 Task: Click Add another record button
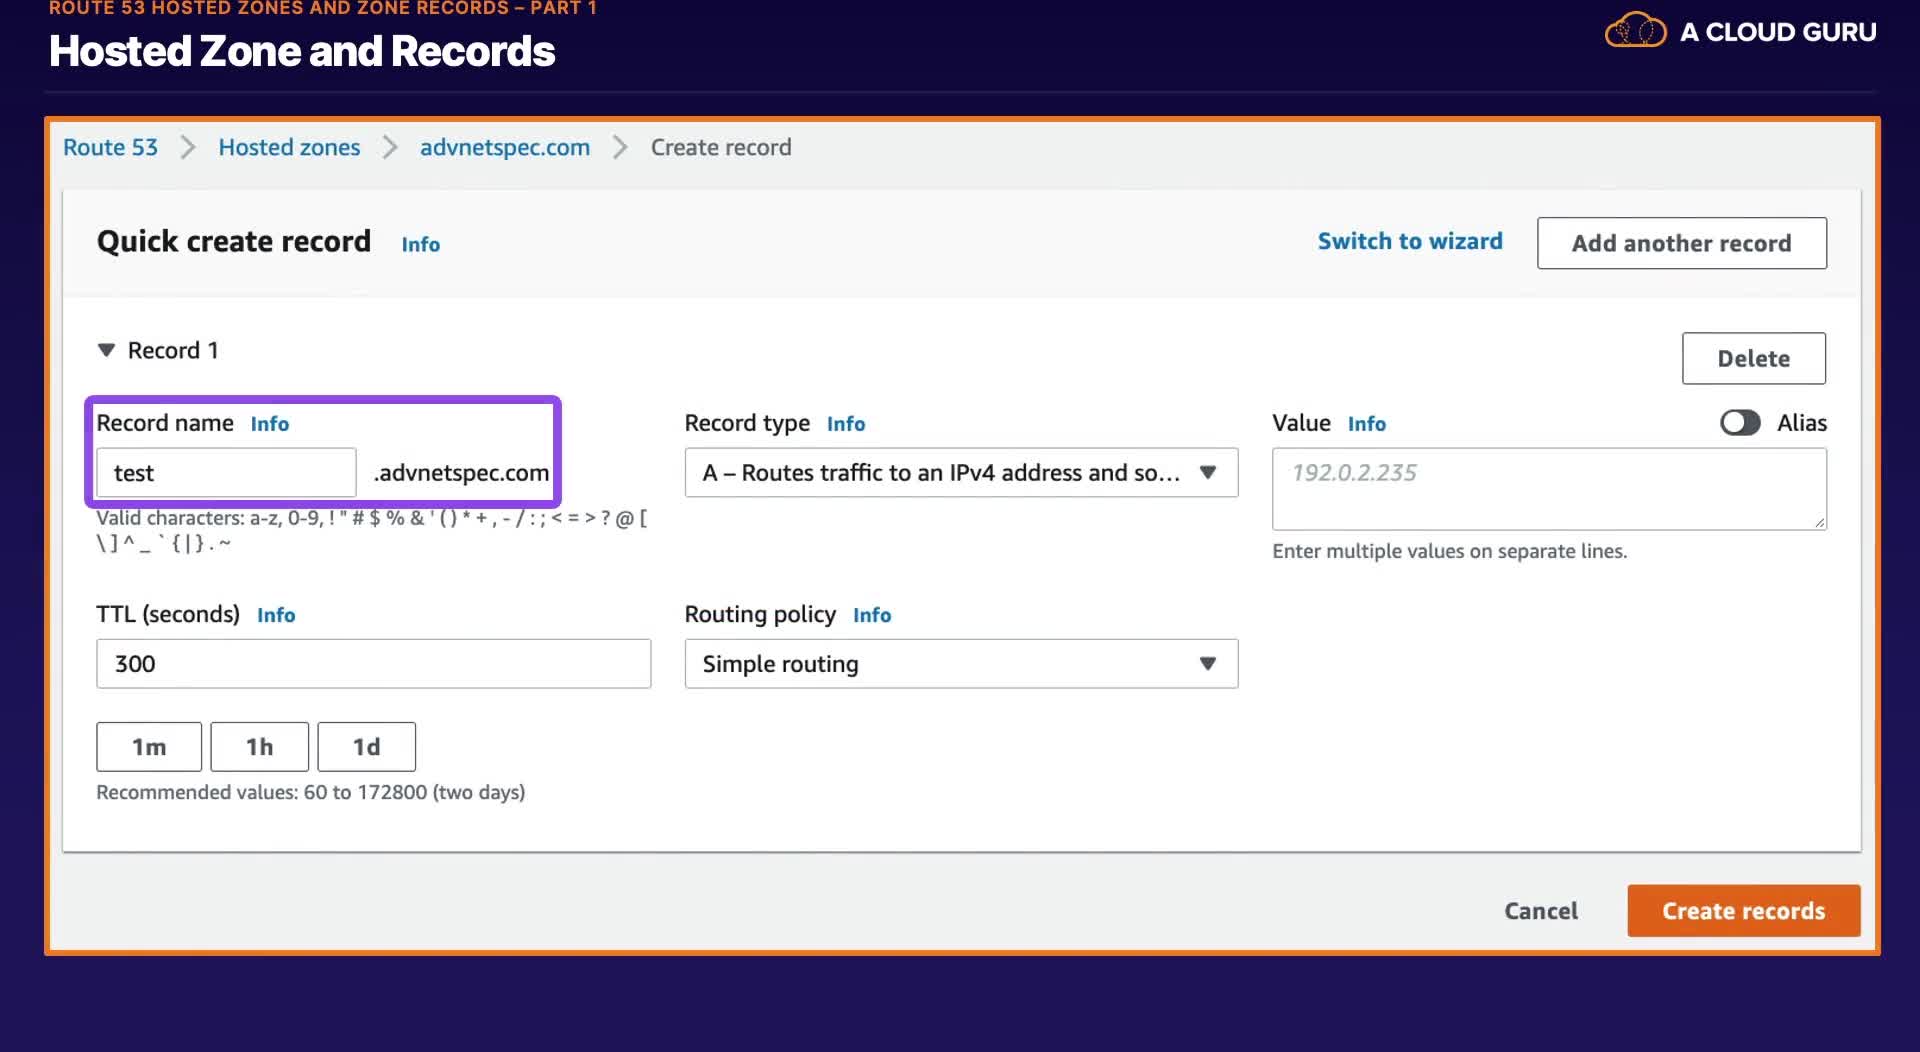click(1682, 243)
